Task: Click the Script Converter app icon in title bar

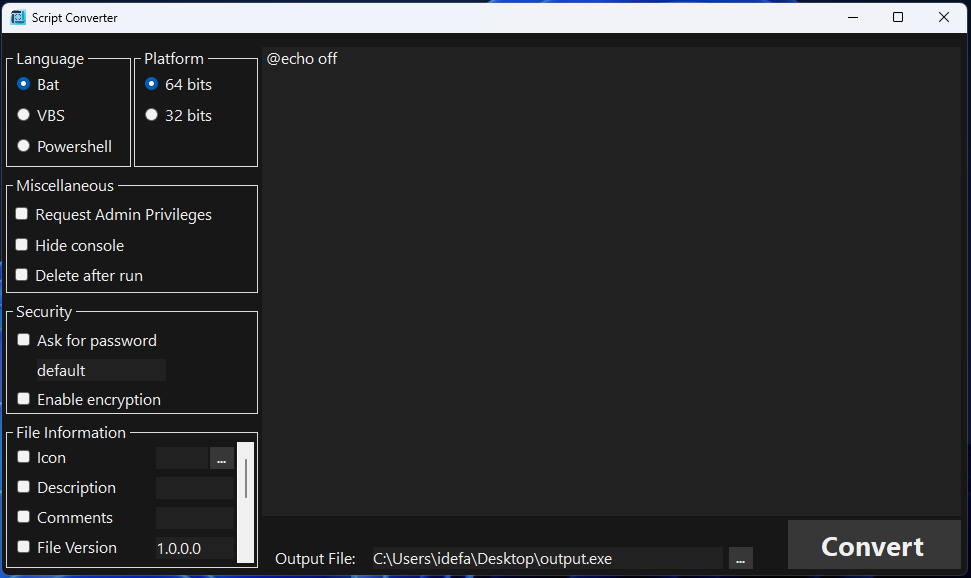Action: 18,17
